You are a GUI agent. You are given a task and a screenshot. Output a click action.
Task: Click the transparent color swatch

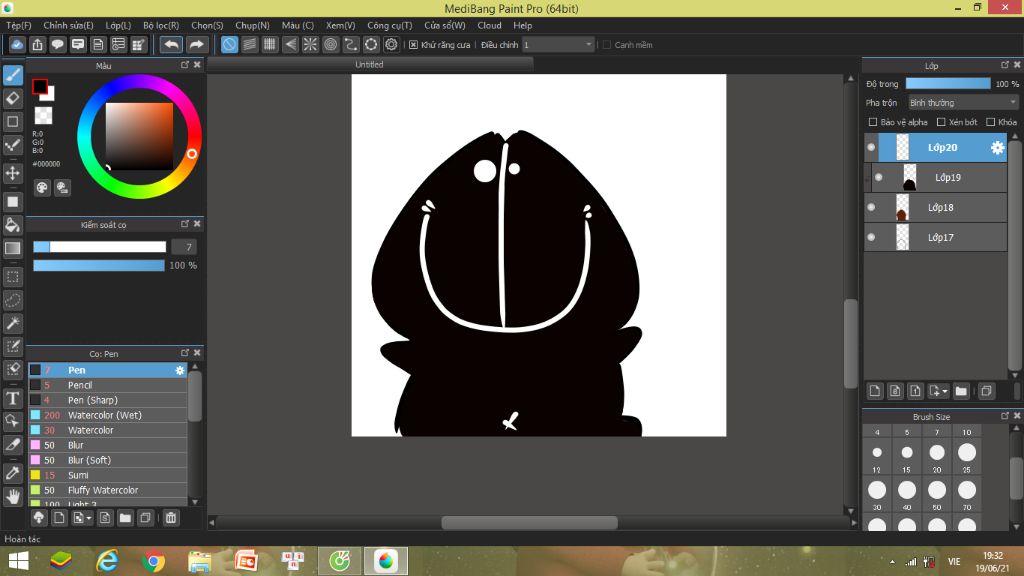click(43, 116)
